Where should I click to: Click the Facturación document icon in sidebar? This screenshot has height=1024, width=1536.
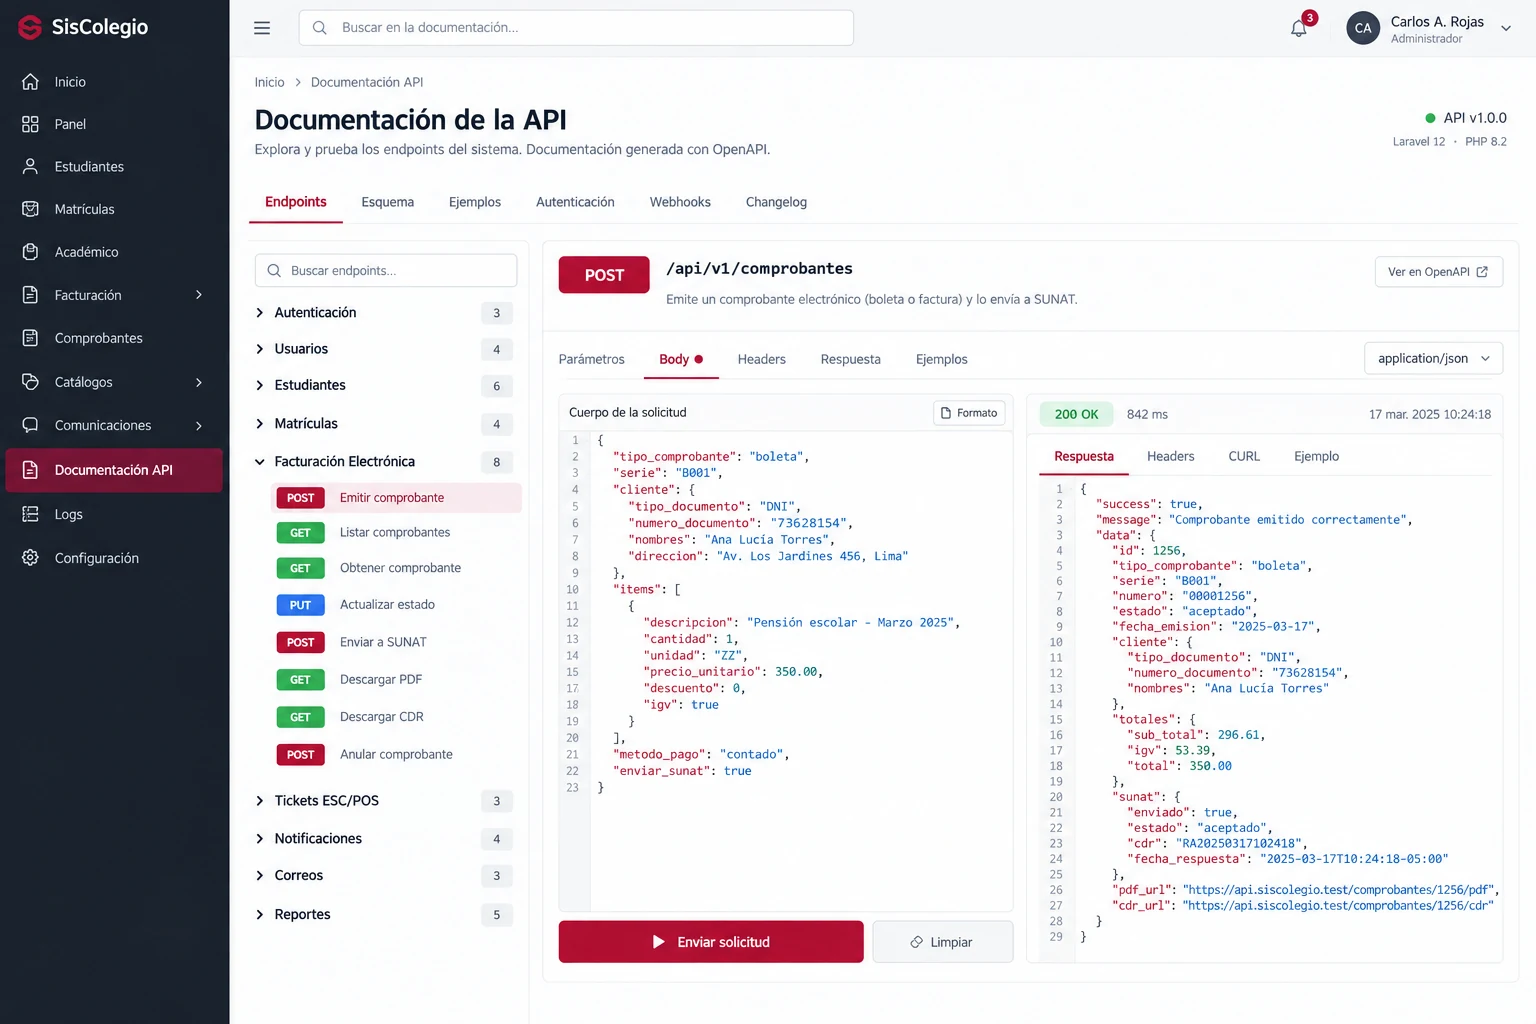pyautogui.click(x=31, y=295)
